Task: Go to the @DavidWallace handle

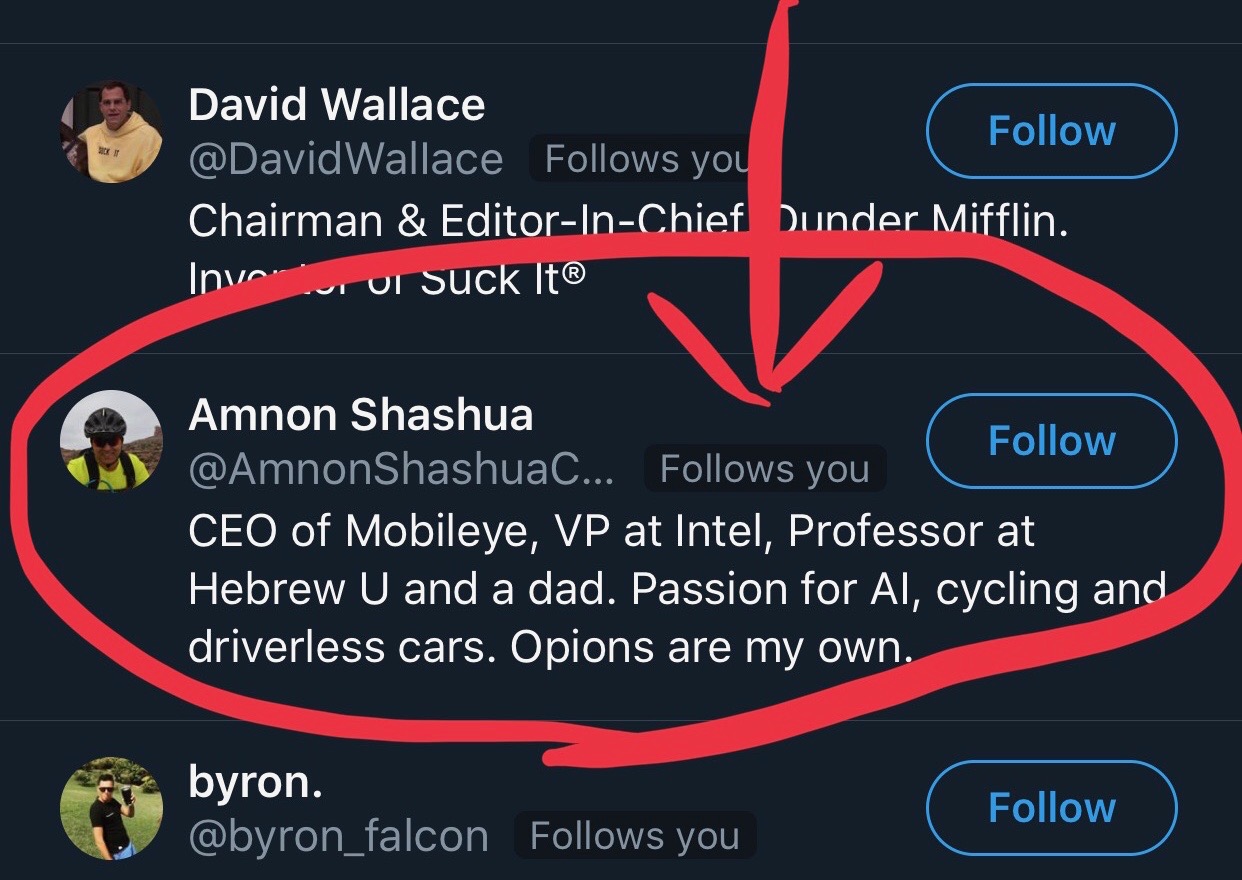Action: pos(346,160)
